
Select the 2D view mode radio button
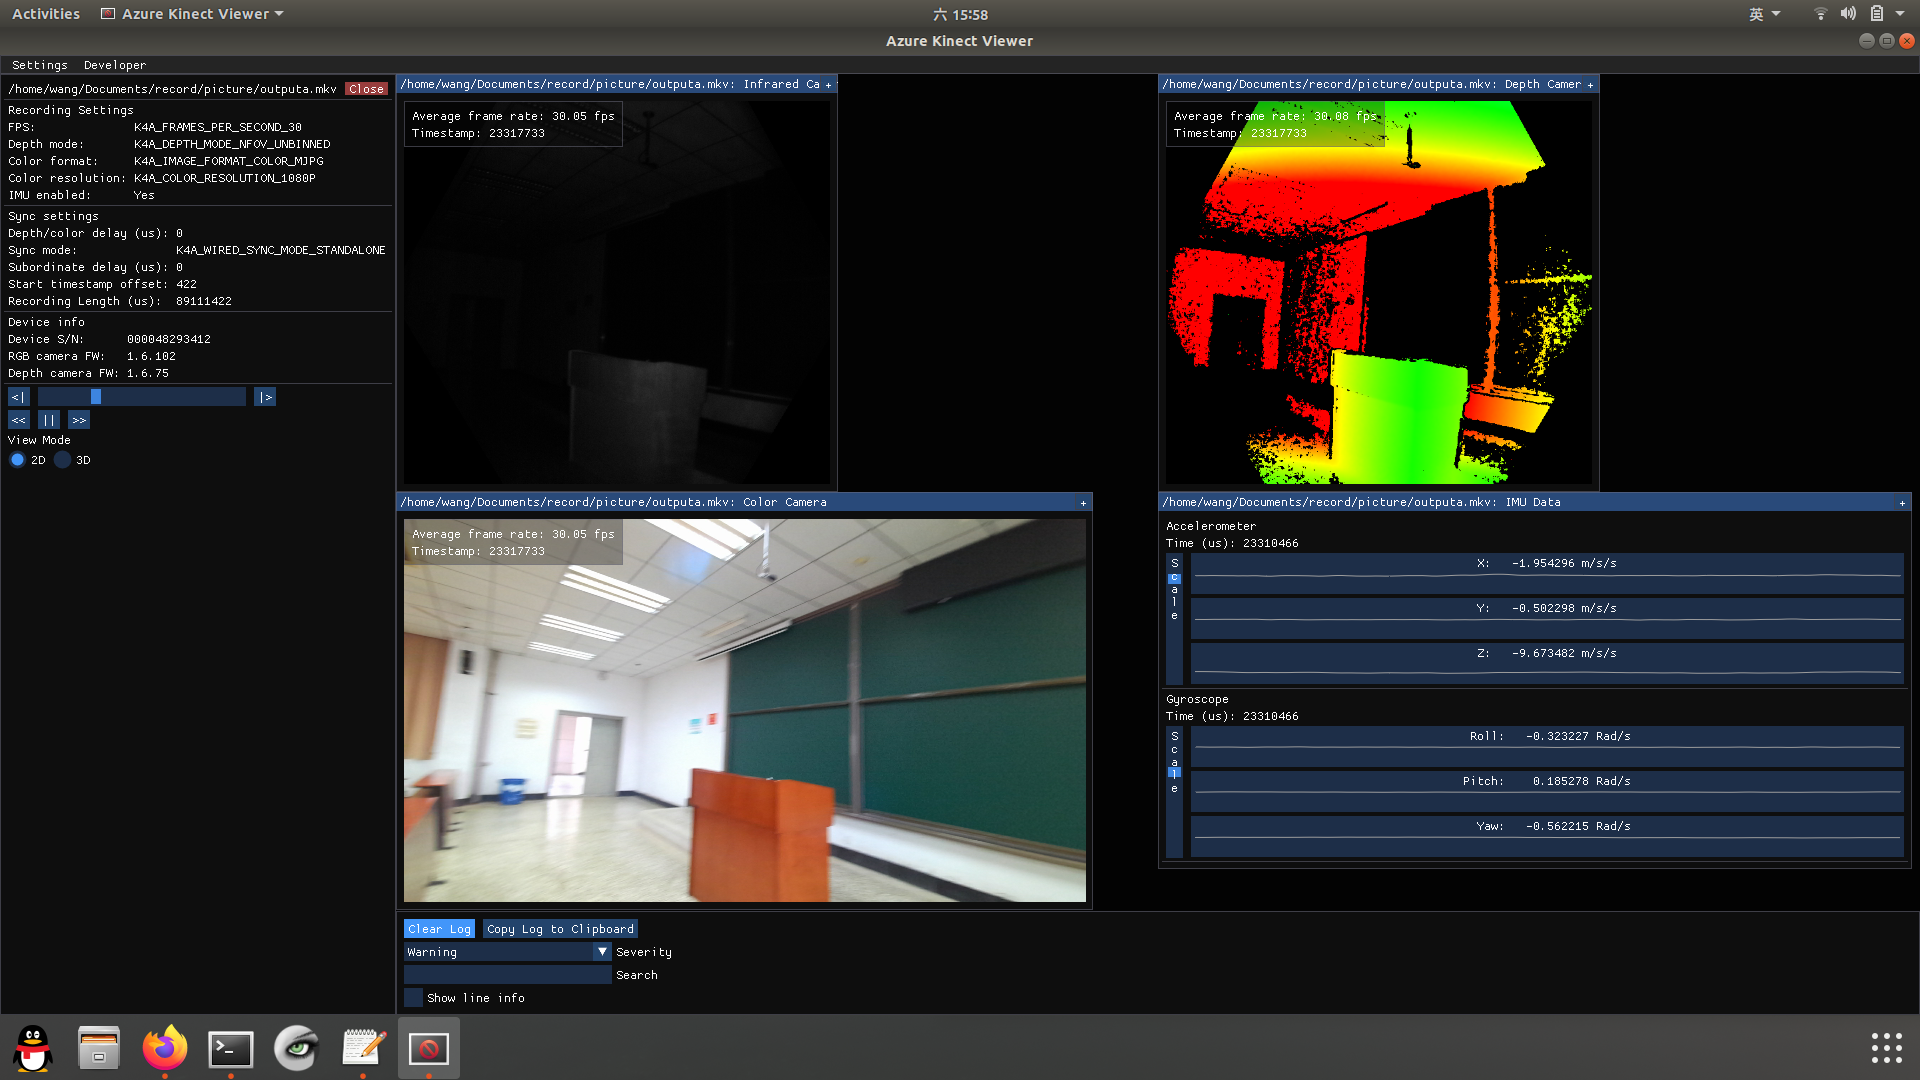(18, 459)
